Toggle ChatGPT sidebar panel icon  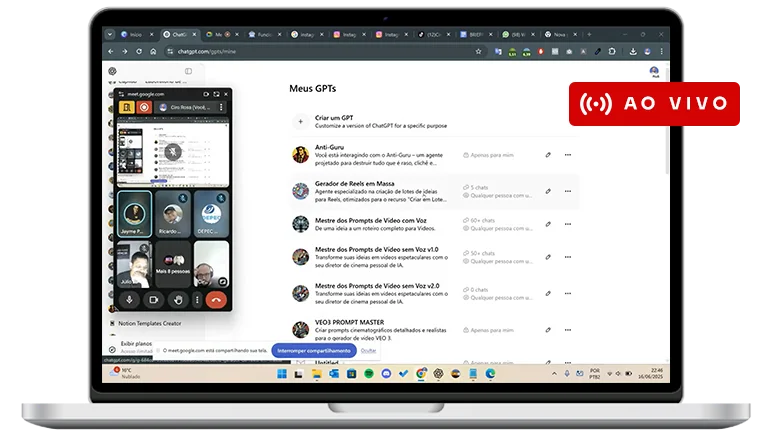click(x=188, y=71)
